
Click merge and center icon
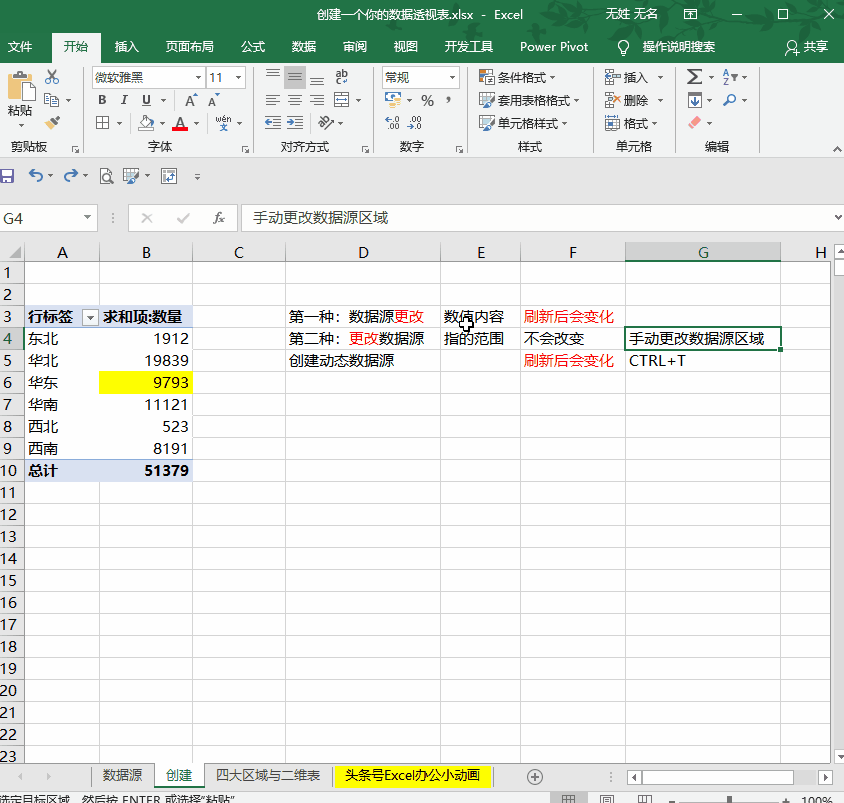pos(341,100)
